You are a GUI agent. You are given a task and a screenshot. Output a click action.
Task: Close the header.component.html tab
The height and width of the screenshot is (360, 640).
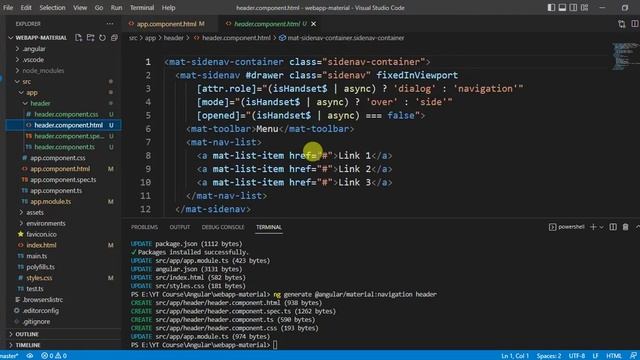(x=313, y=24)
